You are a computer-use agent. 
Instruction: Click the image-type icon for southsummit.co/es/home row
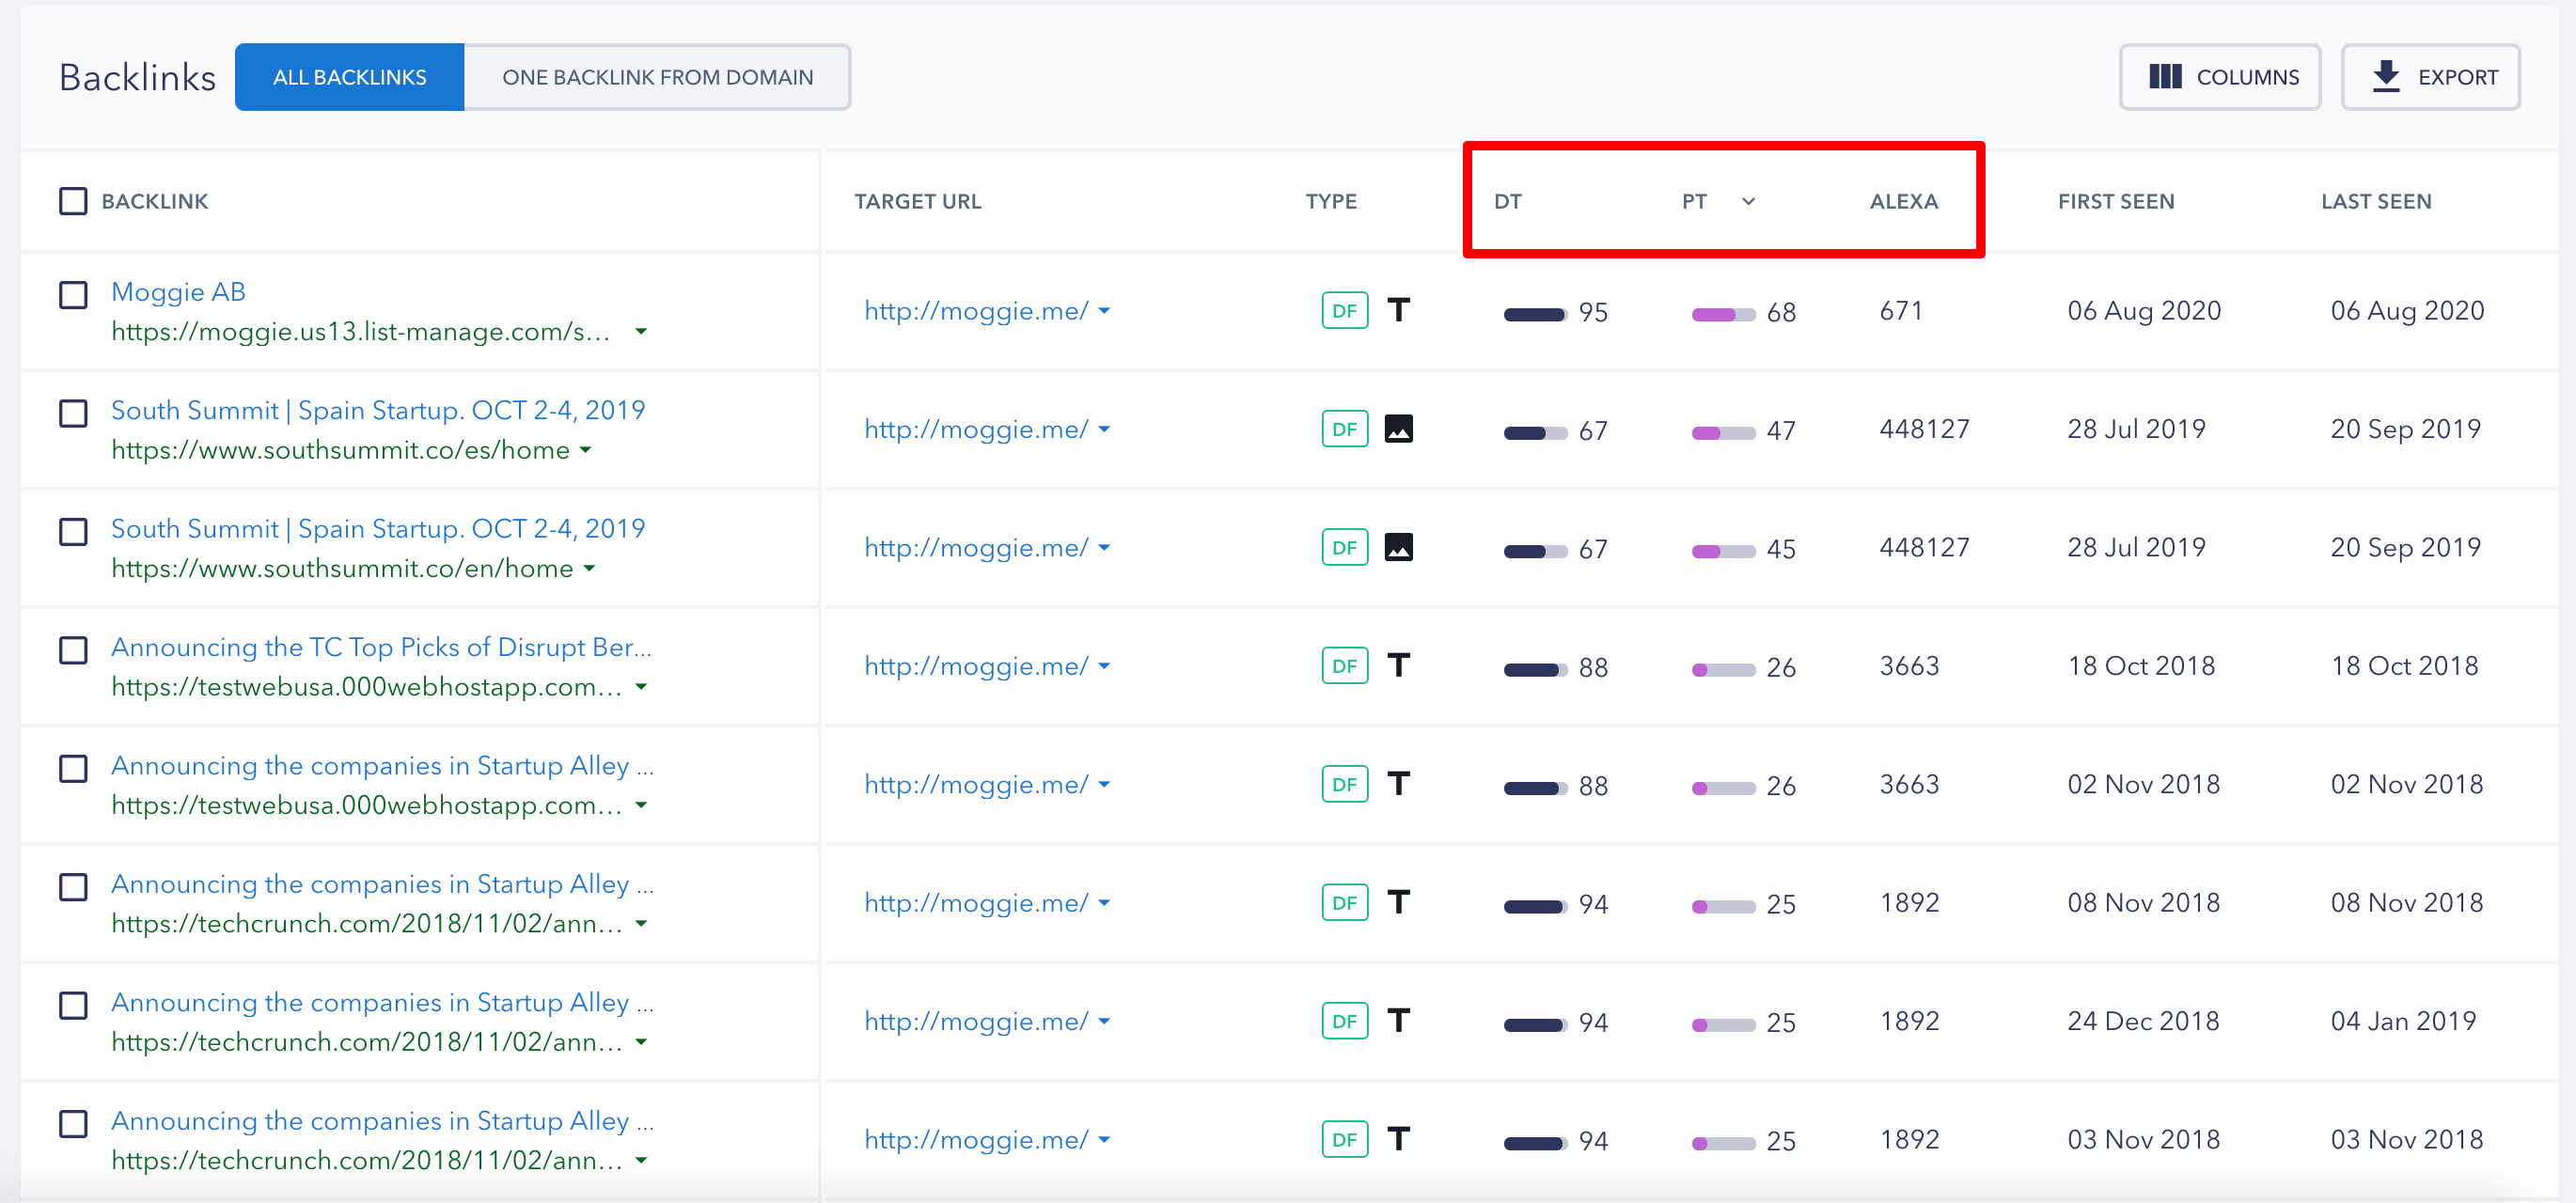click(x=1398, y=429)
